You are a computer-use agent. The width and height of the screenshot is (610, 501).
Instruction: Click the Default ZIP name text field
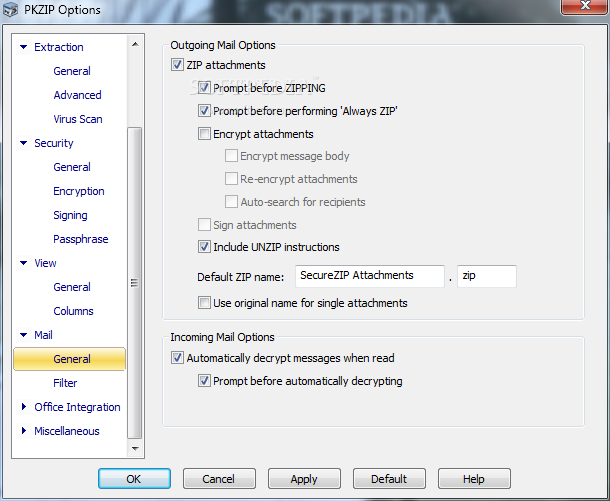point(370,276)
